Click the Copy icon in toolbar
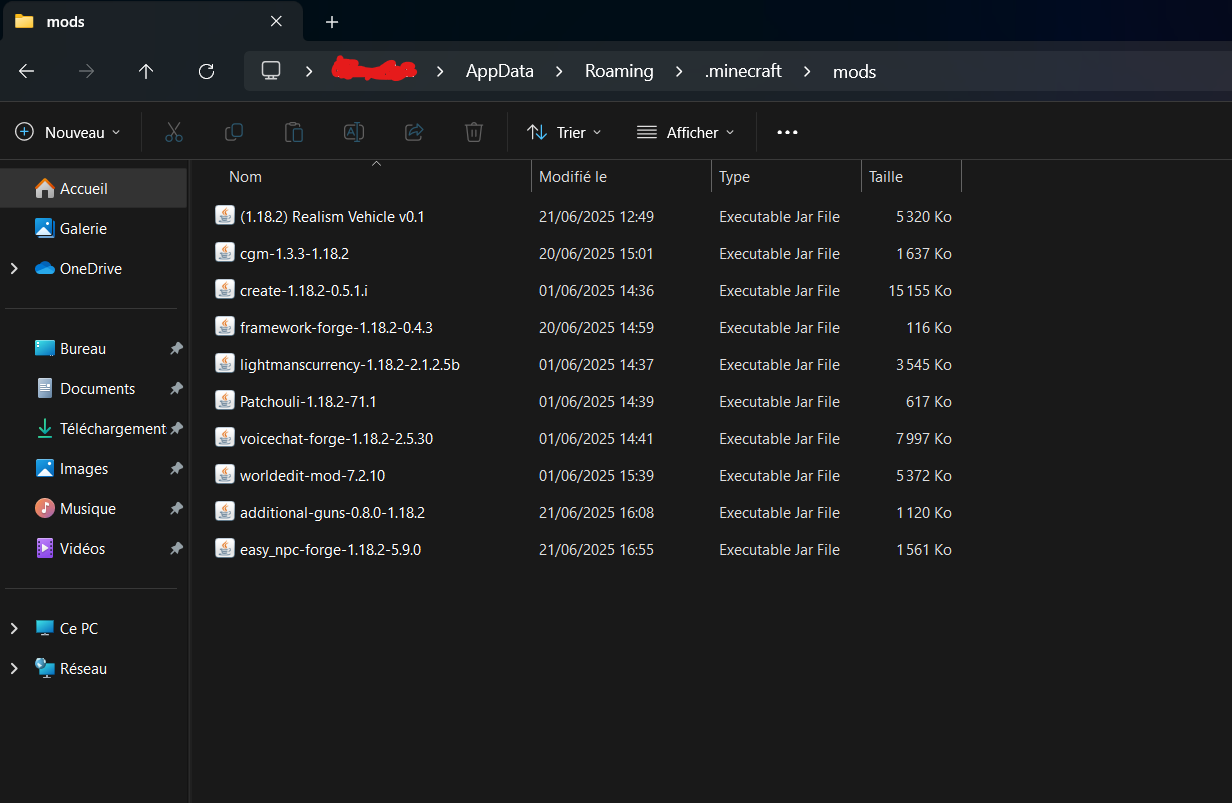This screenshot has height=803, width=1232. click(234, 132)
